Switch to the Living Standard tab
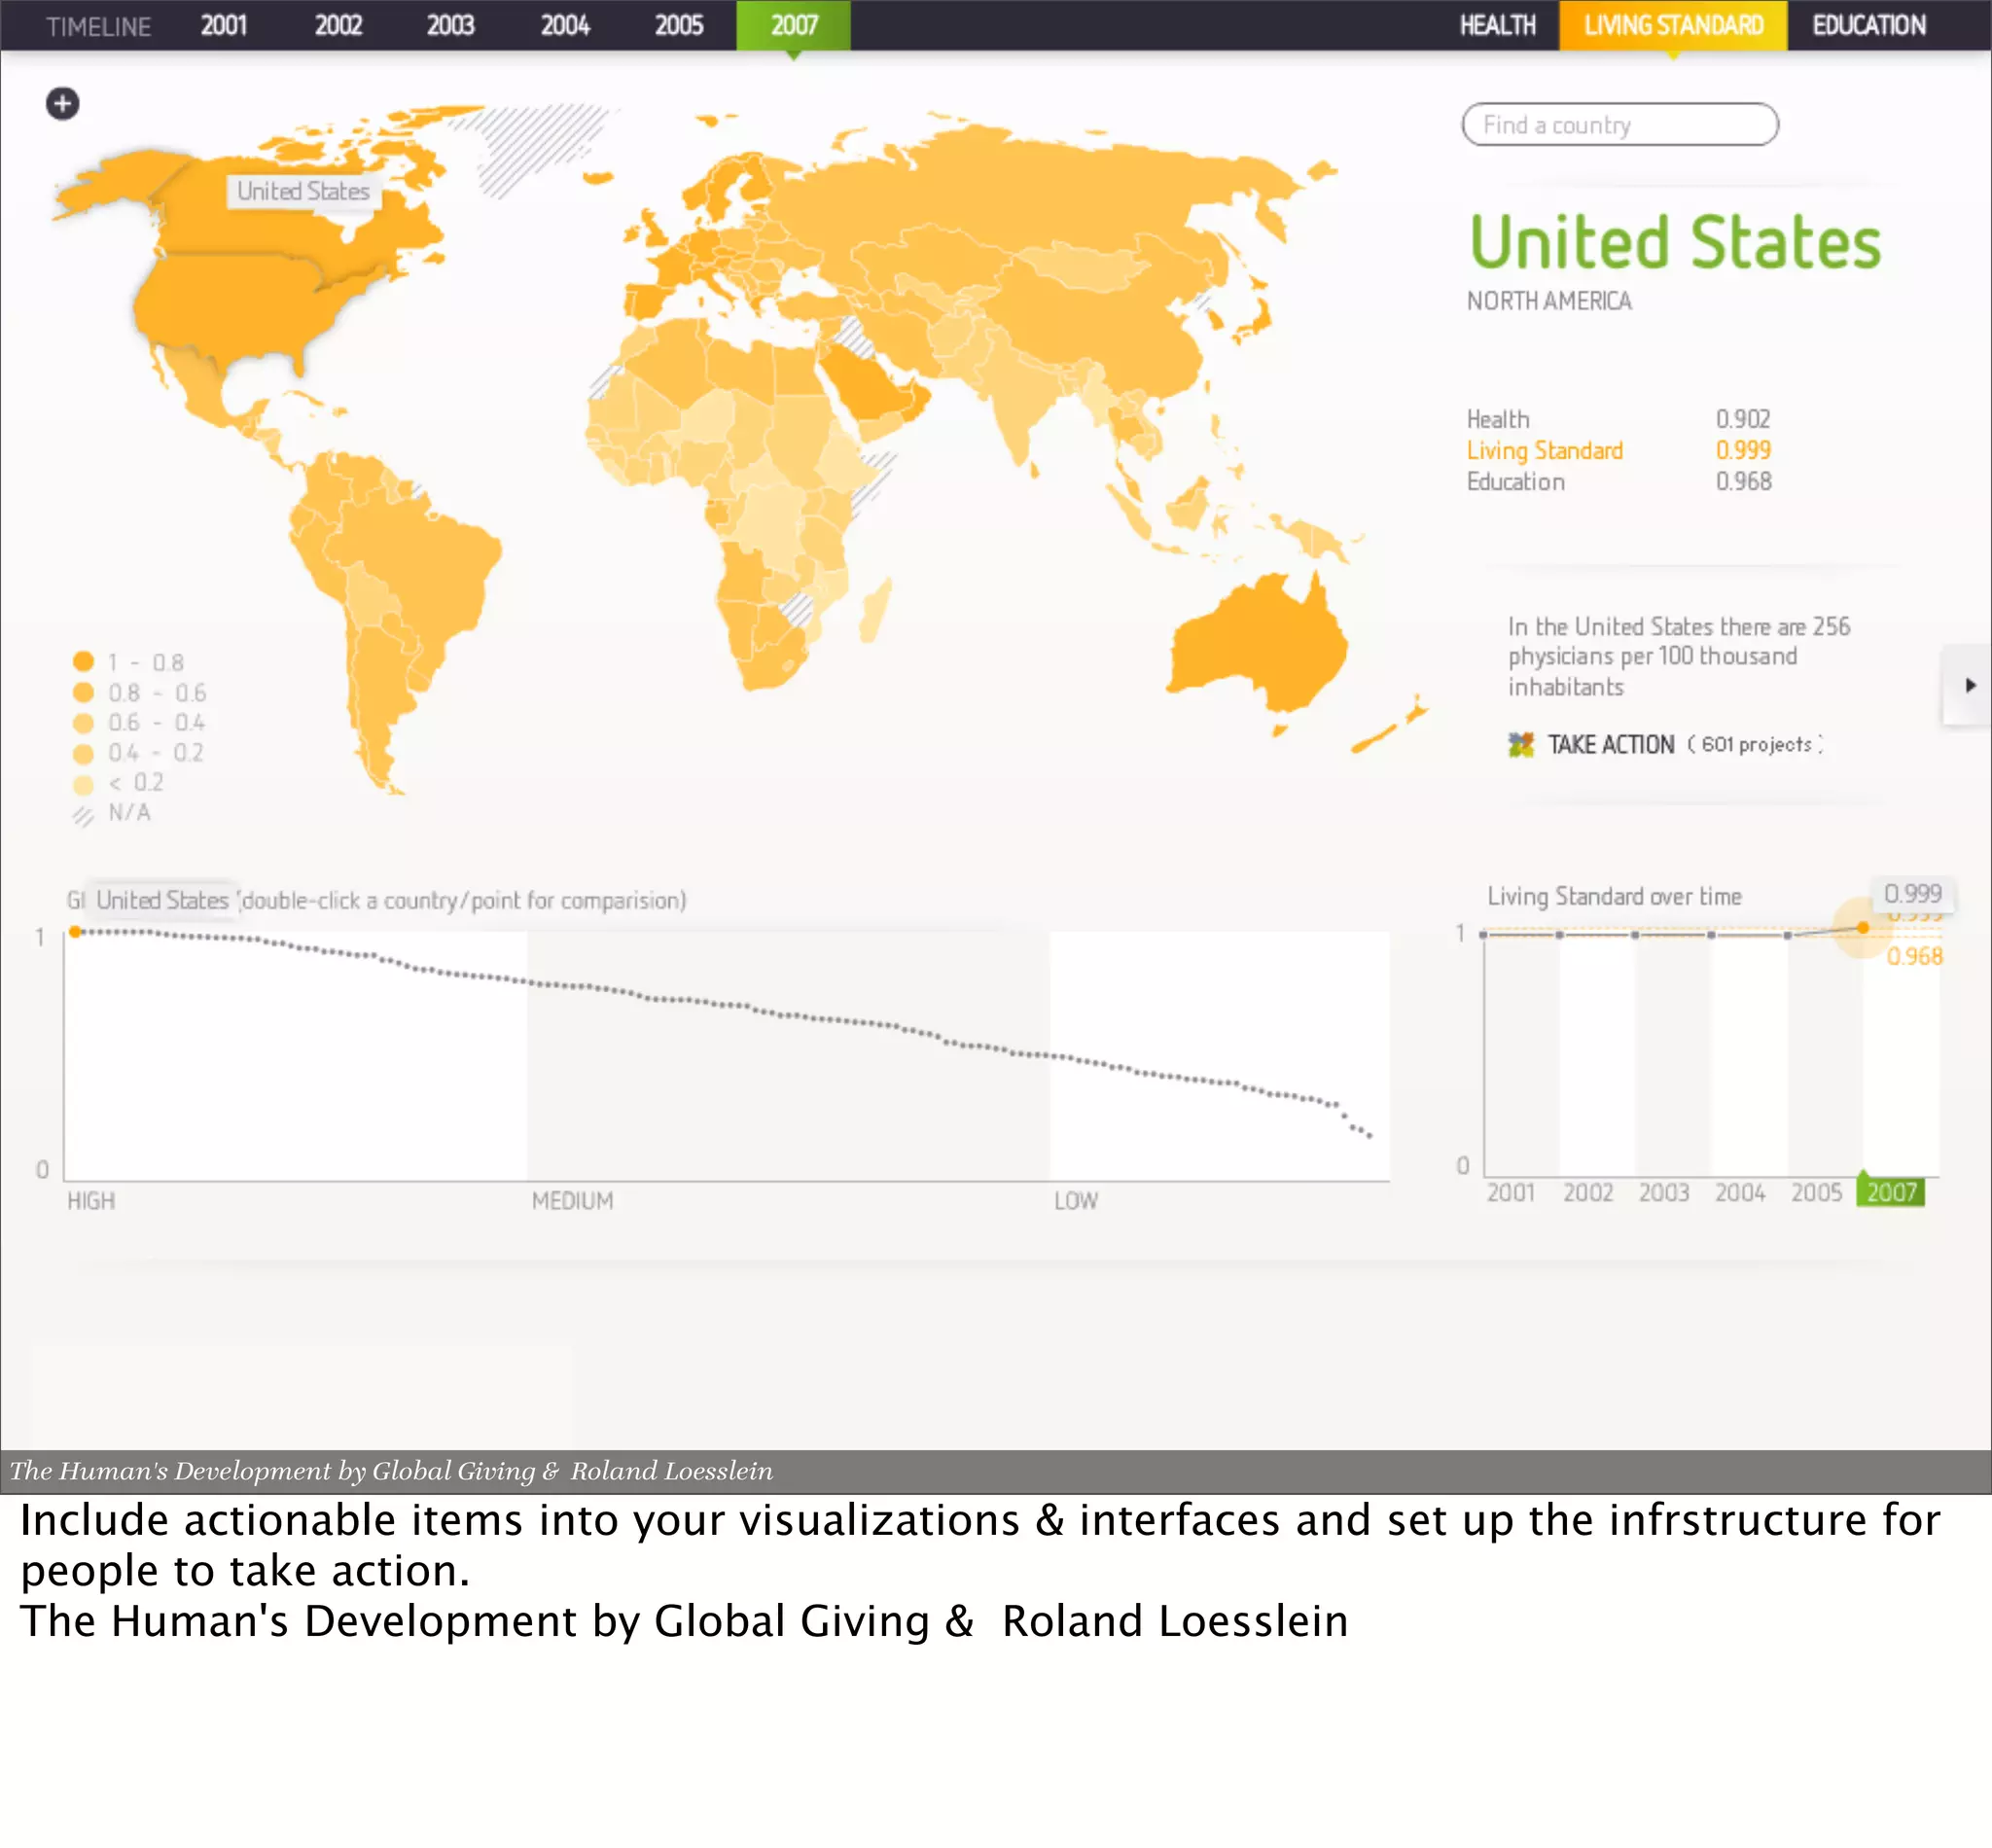The image size is (1992, 1848). [1673, 25]
